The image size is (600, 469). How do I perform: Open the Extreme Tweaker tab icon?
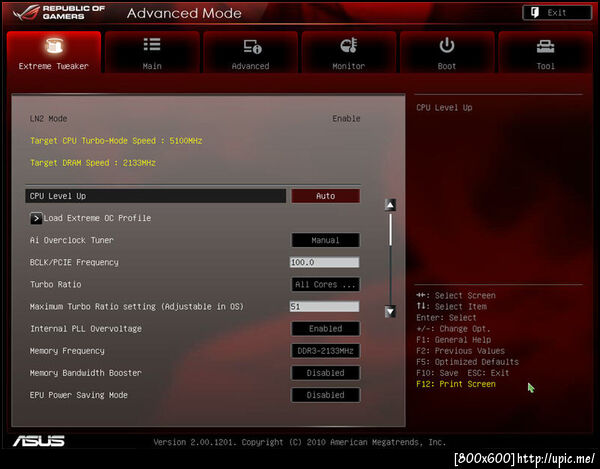click(x=54, y=46)
